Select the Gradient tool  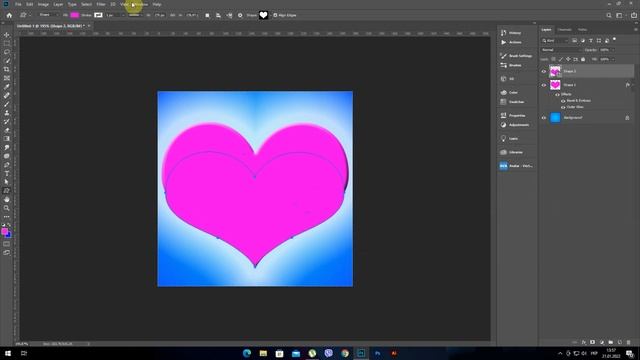(x=7, y=139)
